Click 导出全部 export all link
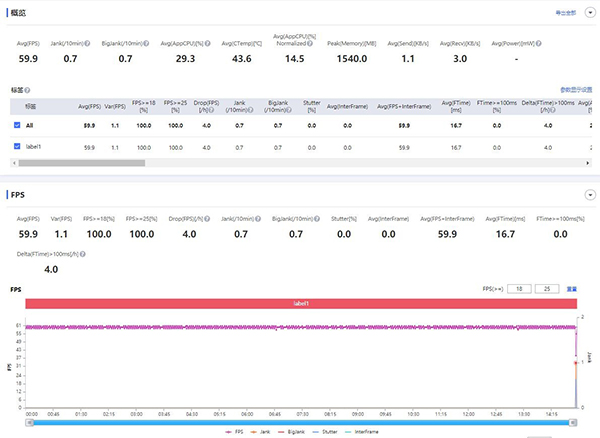600x438 pixels. [x=566, y=12]
